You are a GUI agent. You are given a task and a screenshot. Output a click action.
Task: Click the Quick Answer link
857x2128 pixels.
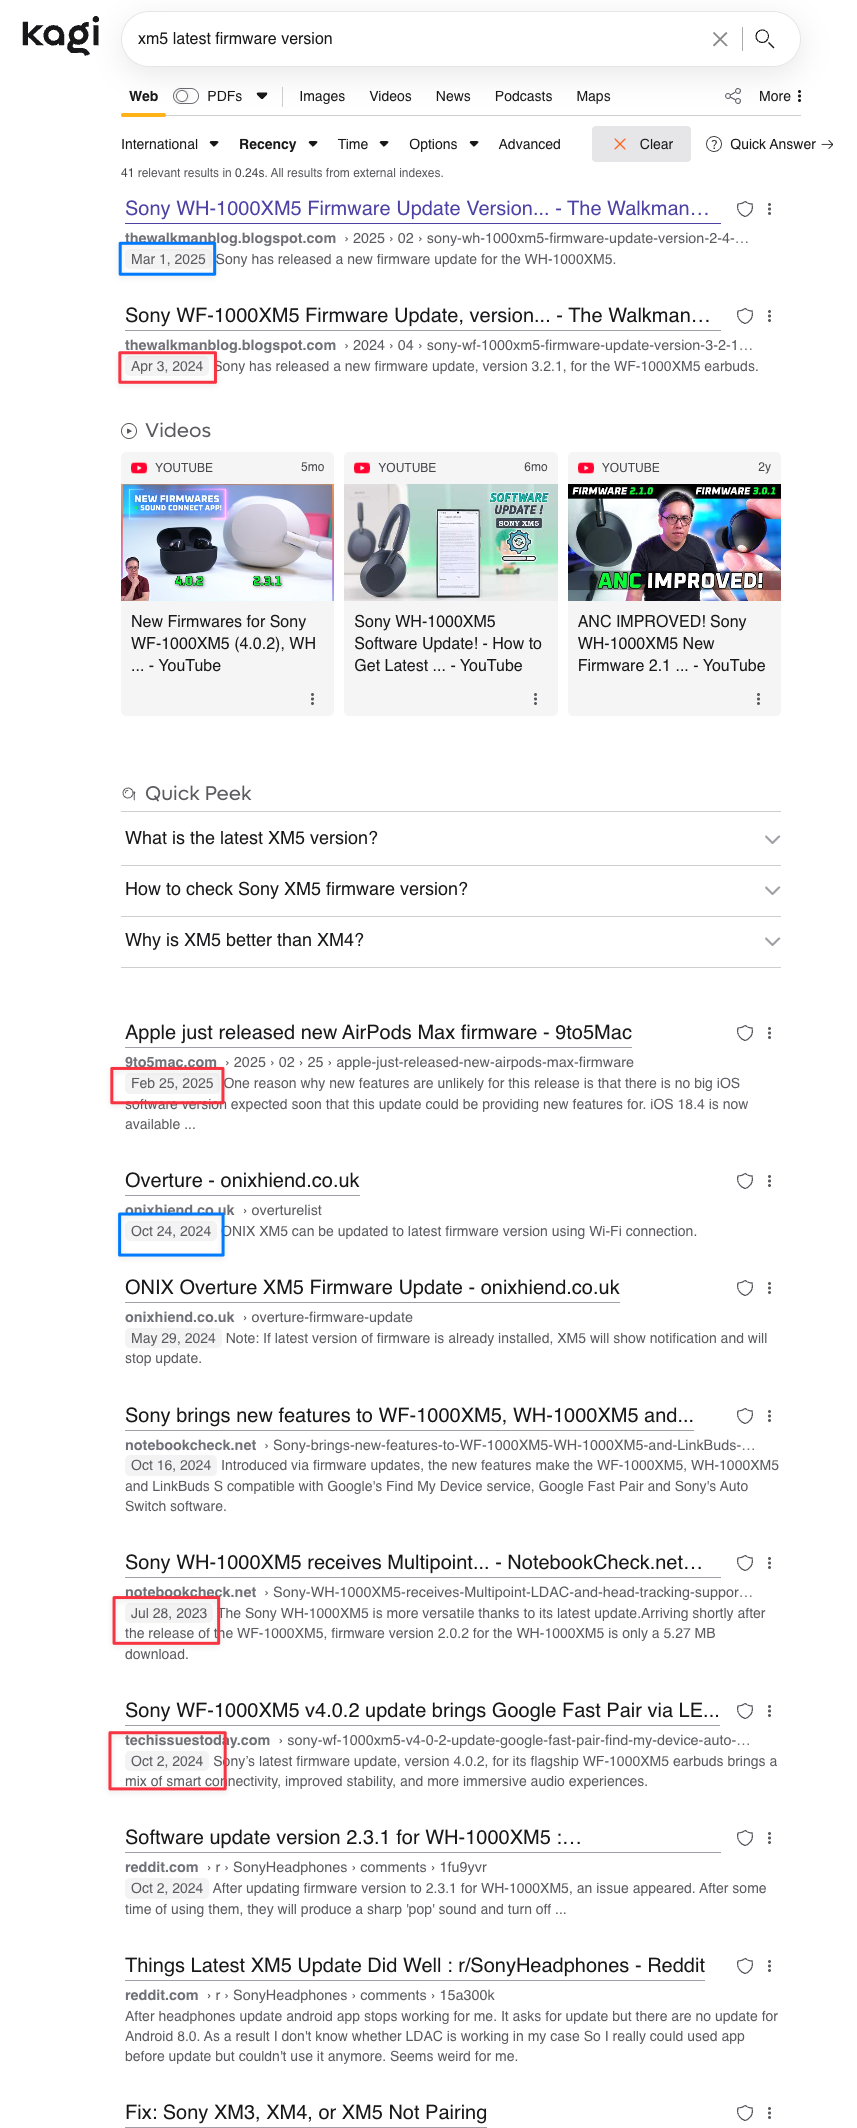(770, 144)
